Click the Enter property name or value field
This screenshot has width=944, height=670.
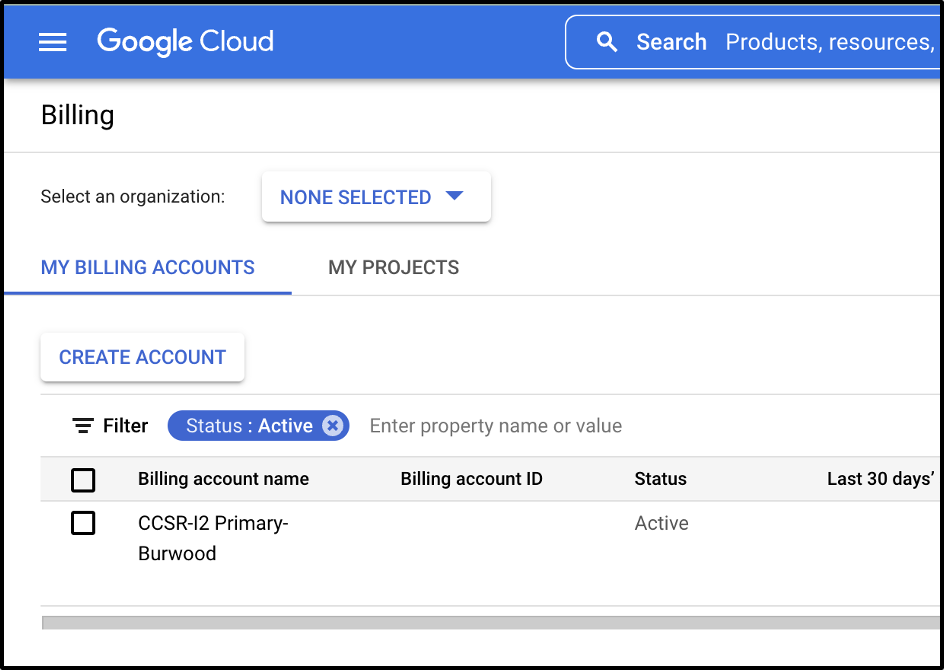[496, 426]
